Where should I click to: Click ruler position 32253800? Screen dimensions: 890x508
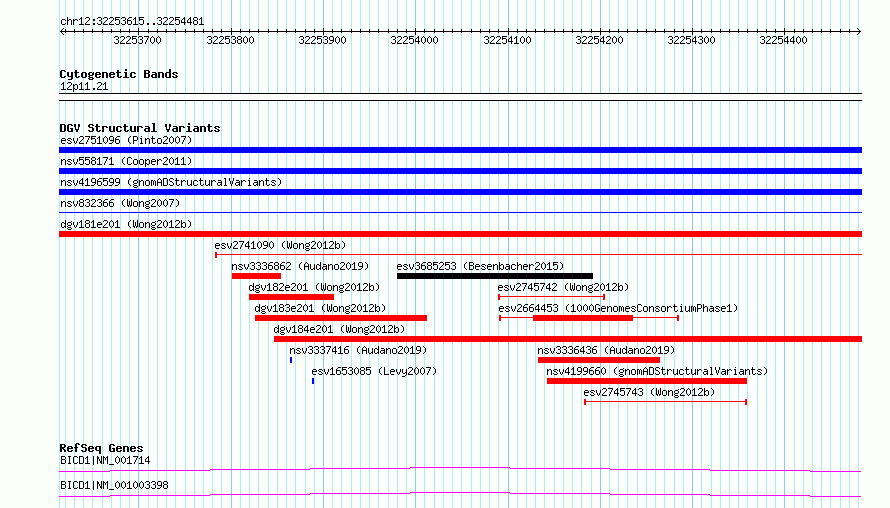[230, 40]
